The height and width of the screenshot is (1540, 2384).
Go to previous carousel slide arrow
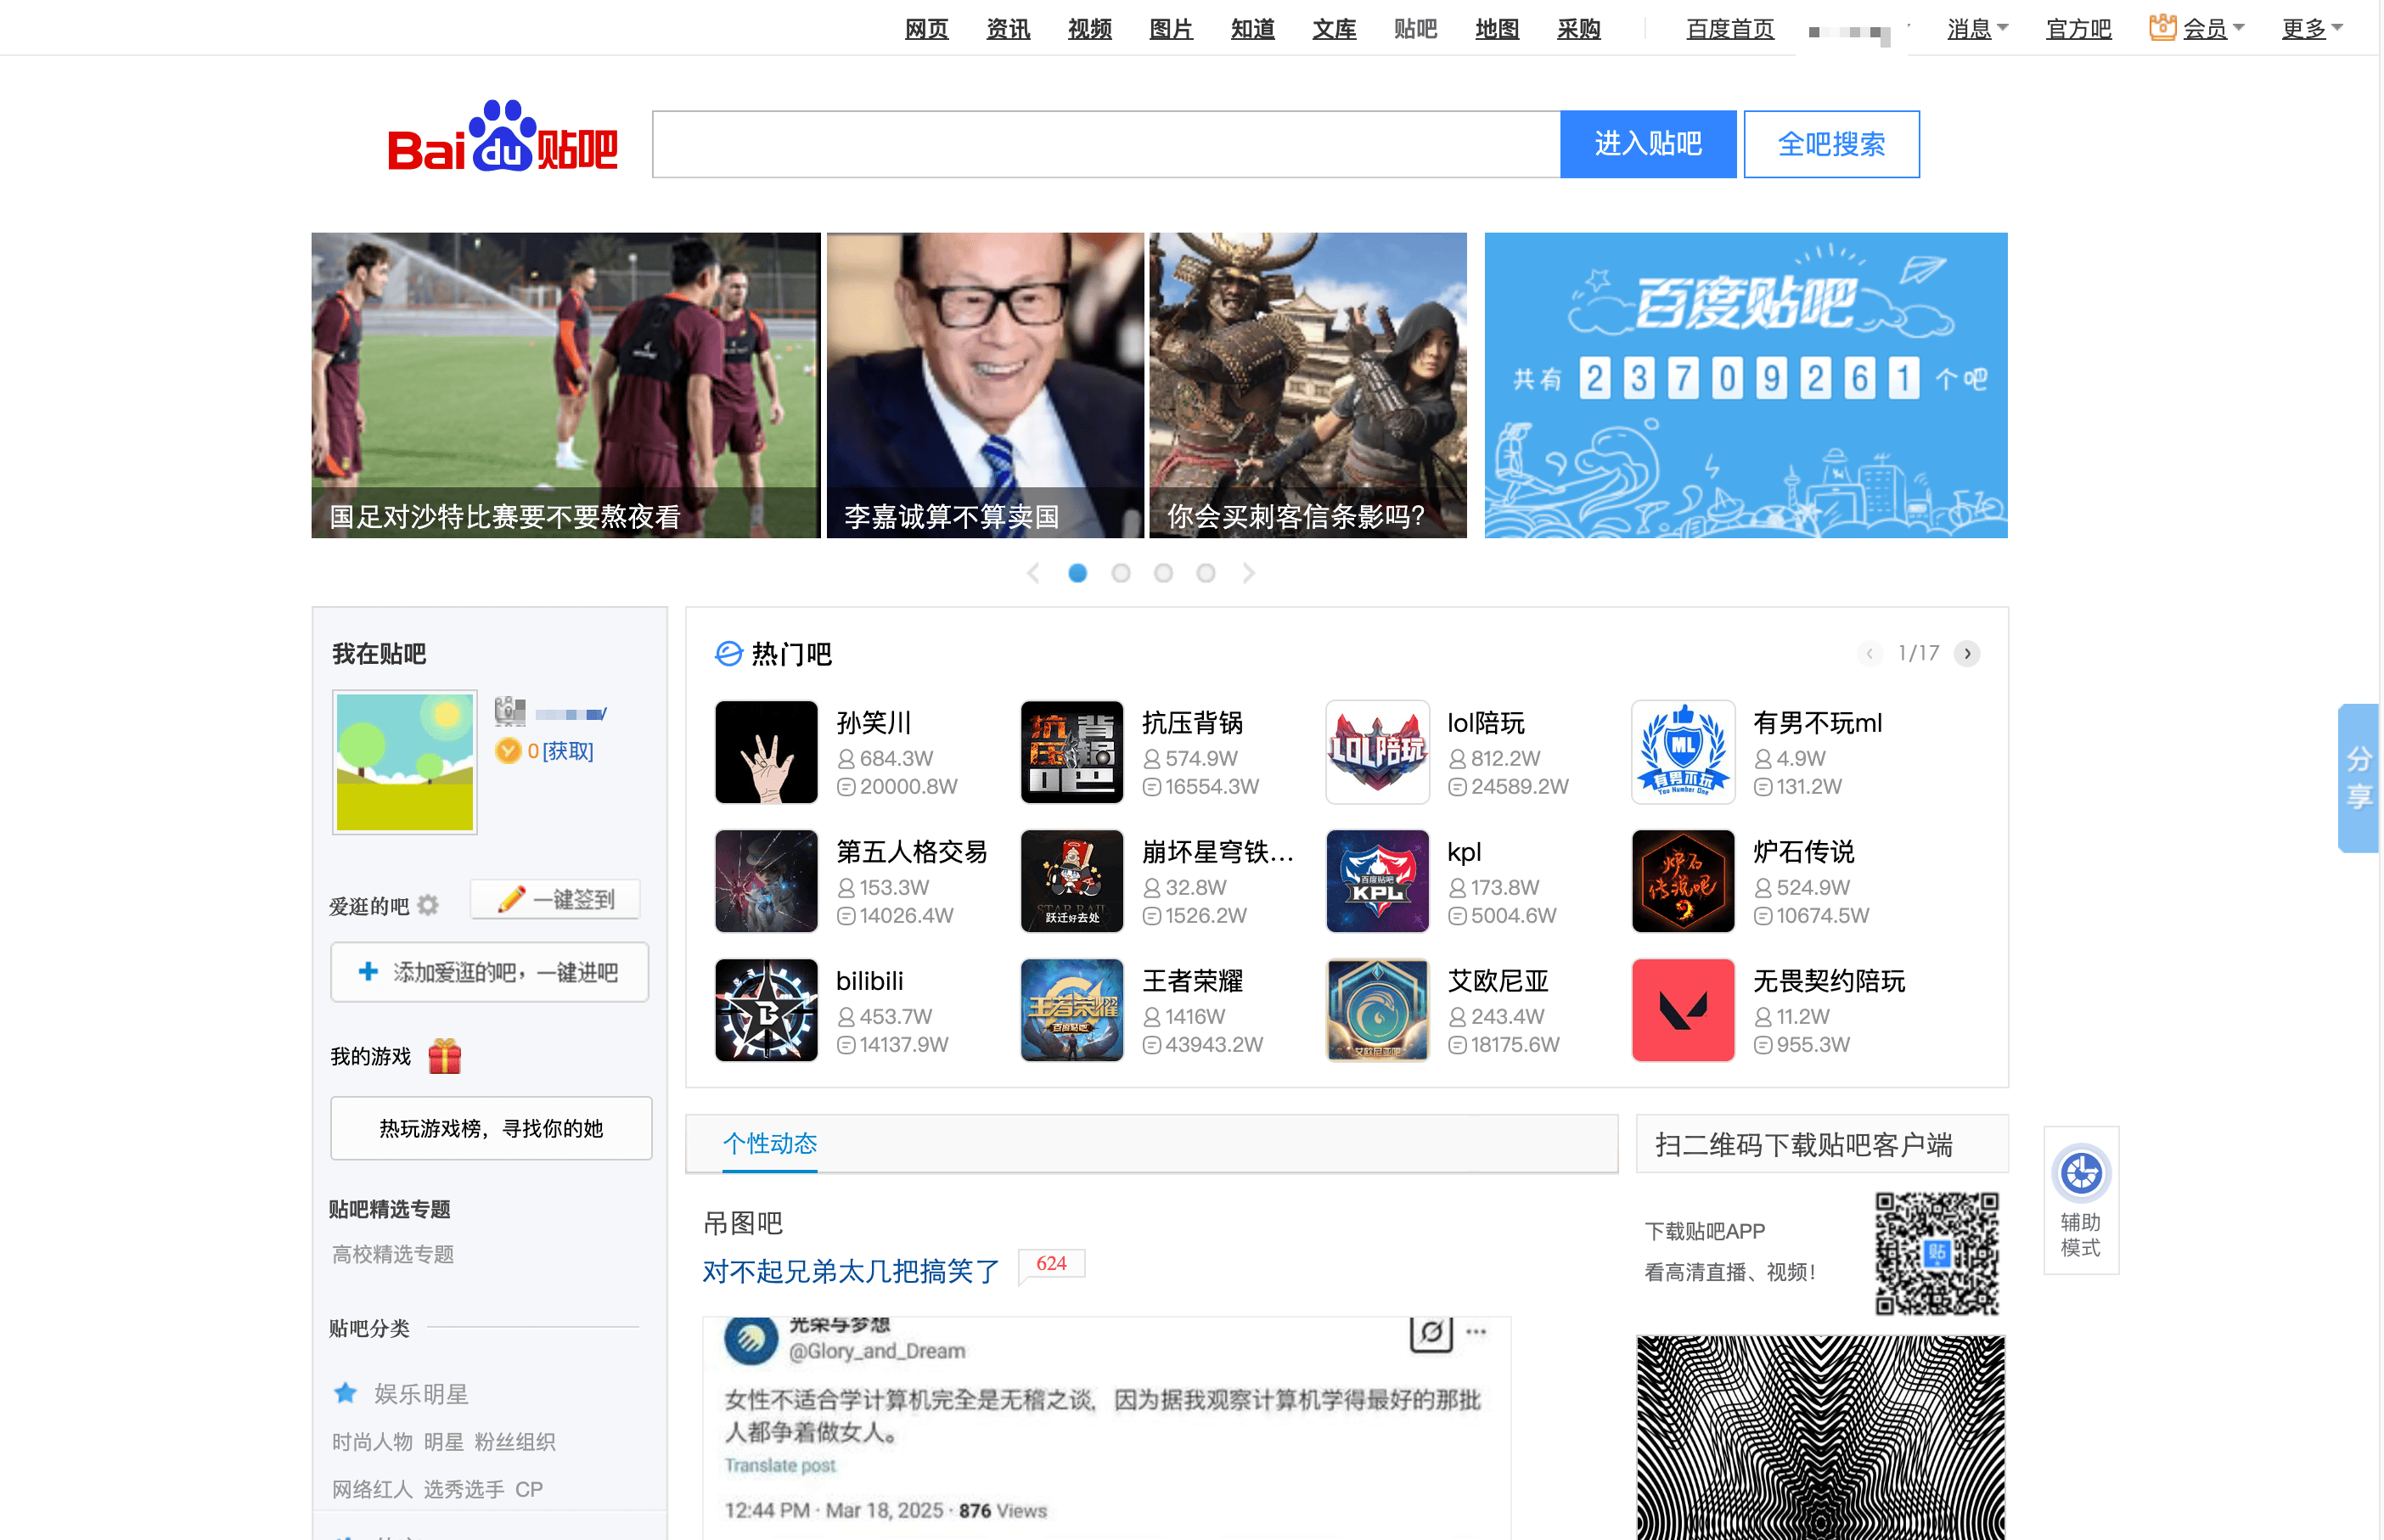click(x=1034, y=573)
